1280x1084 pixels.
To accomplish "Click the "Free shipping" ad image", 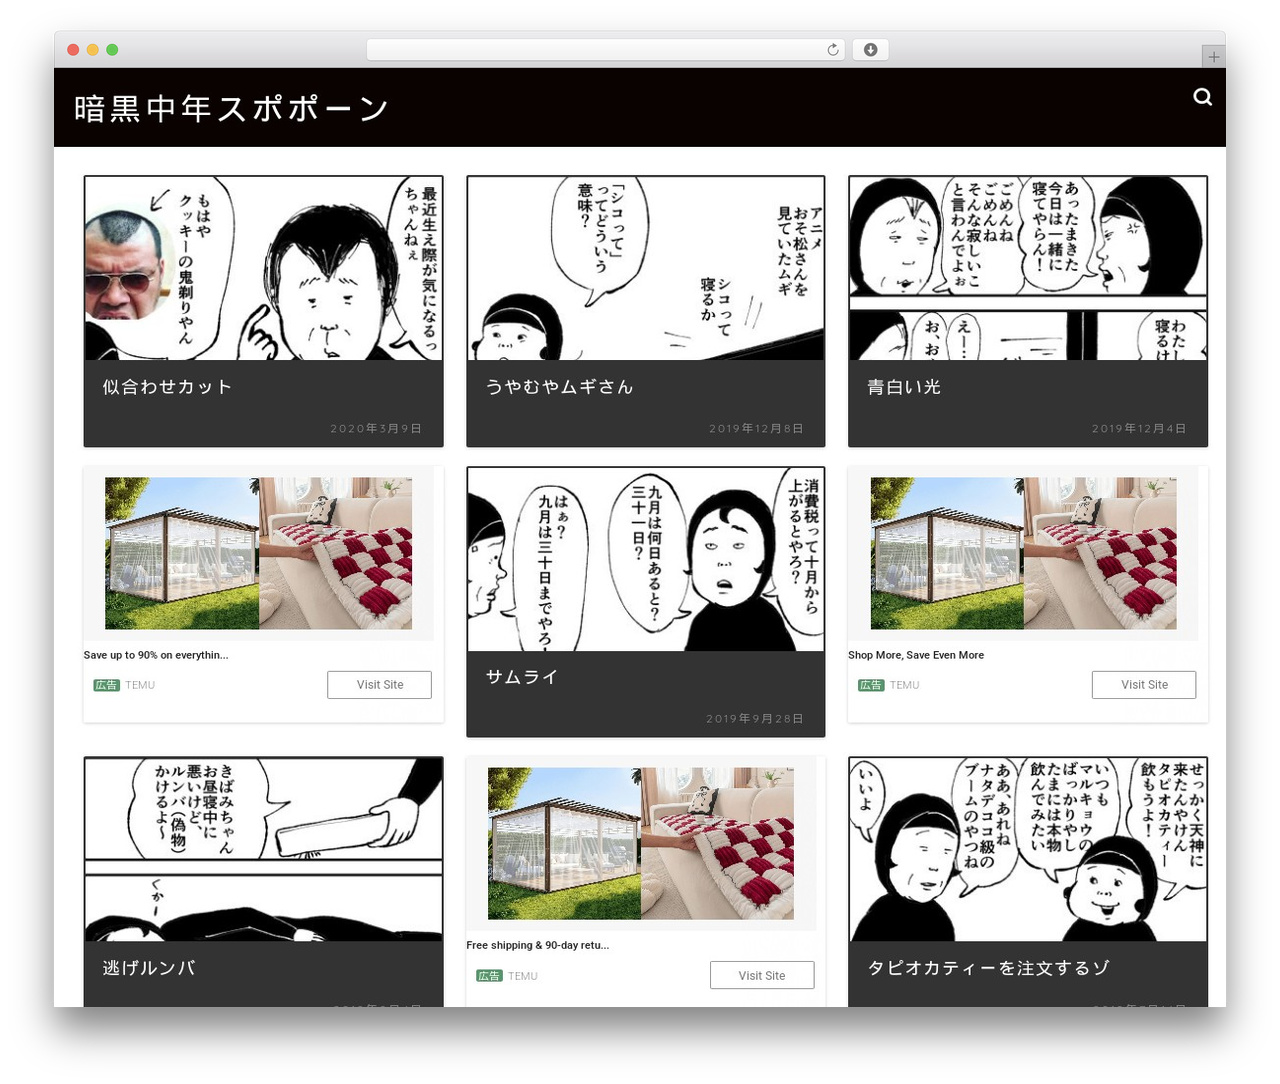I will 641,843.
